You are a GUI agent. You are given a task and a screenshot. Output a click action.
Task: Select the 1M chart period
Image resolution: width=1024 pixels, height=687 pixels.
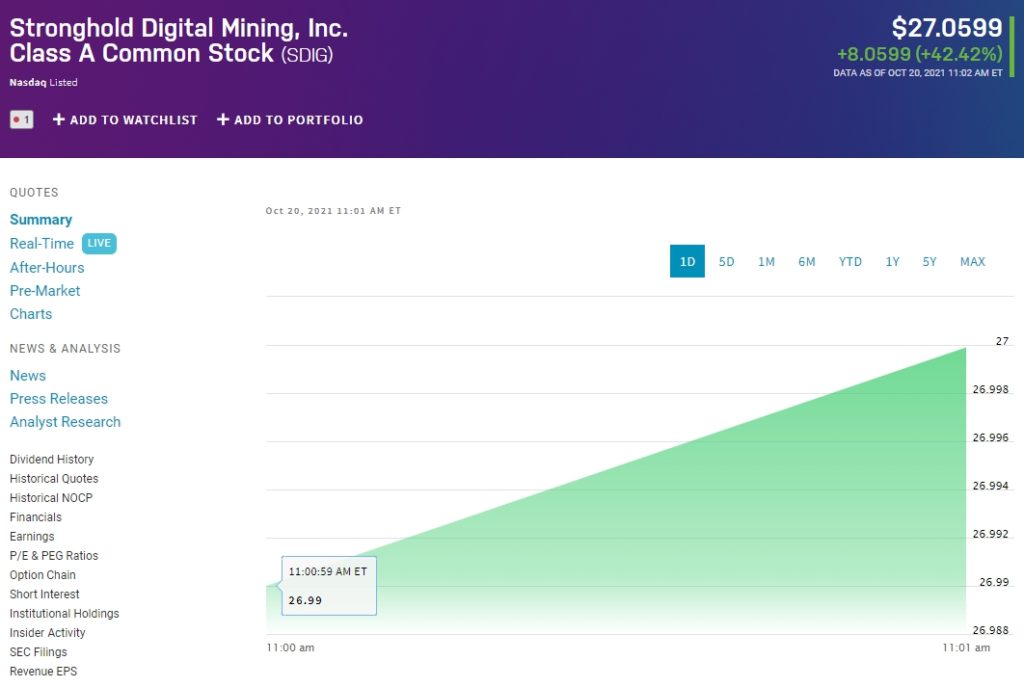click(766, 261)
